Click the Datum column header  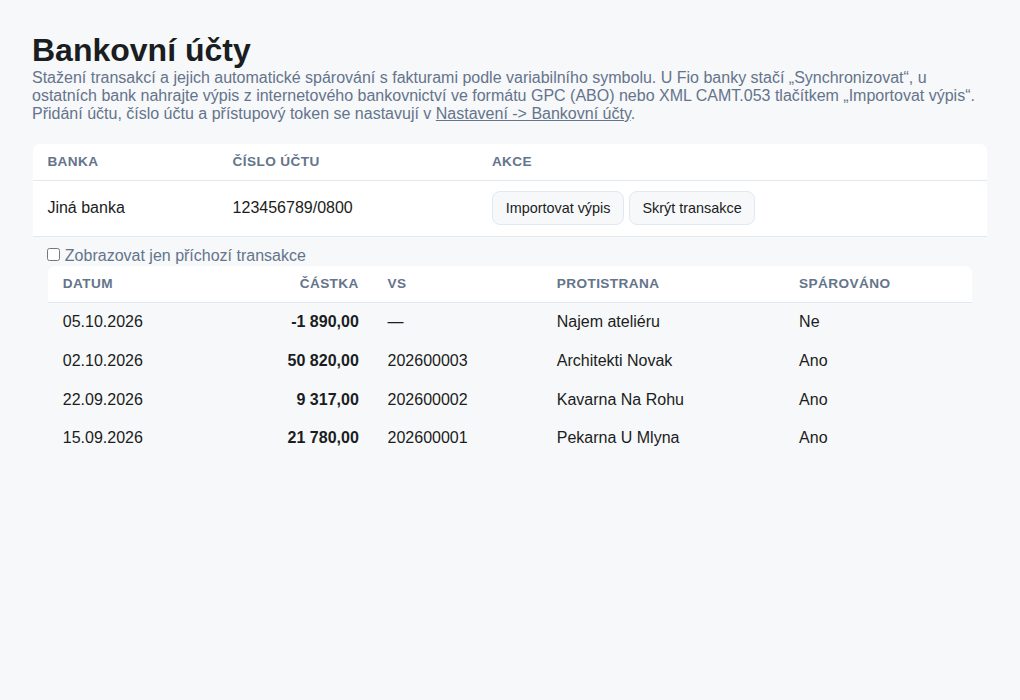(x=88, y=284)
